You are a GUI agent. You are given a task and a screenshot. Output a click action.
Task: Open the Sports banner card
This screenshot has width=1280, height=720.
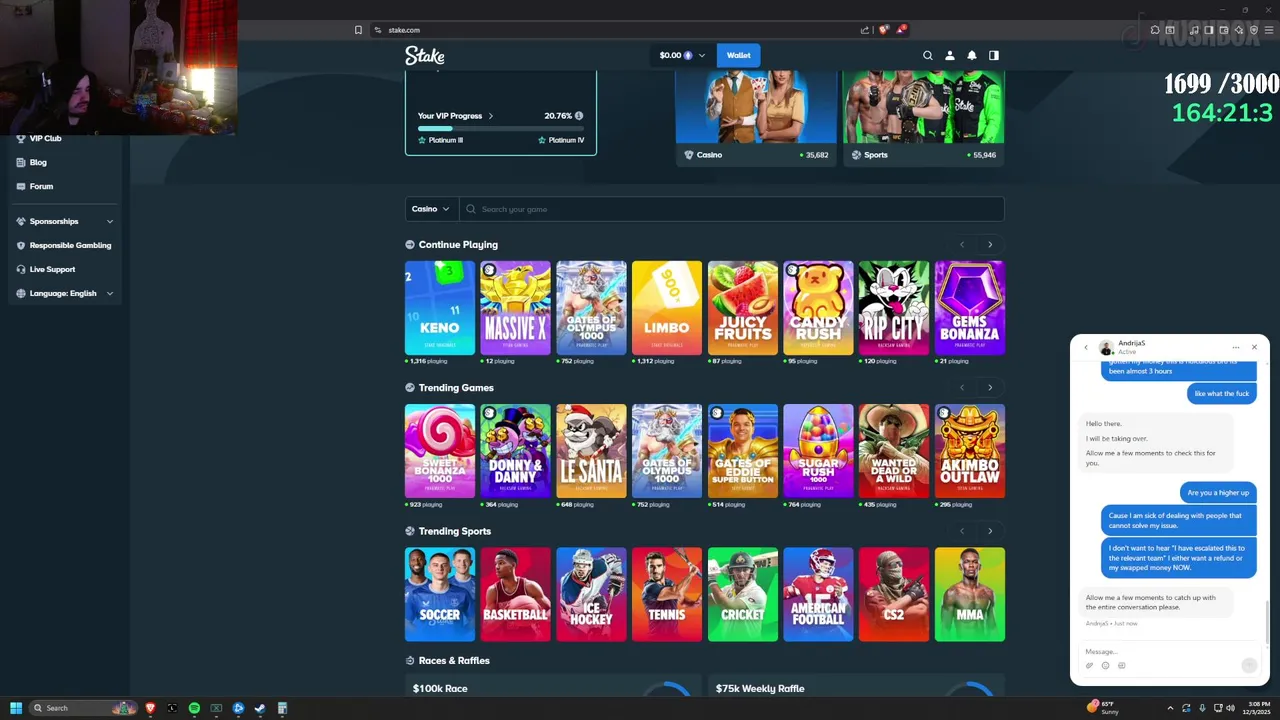pos(924,118)
